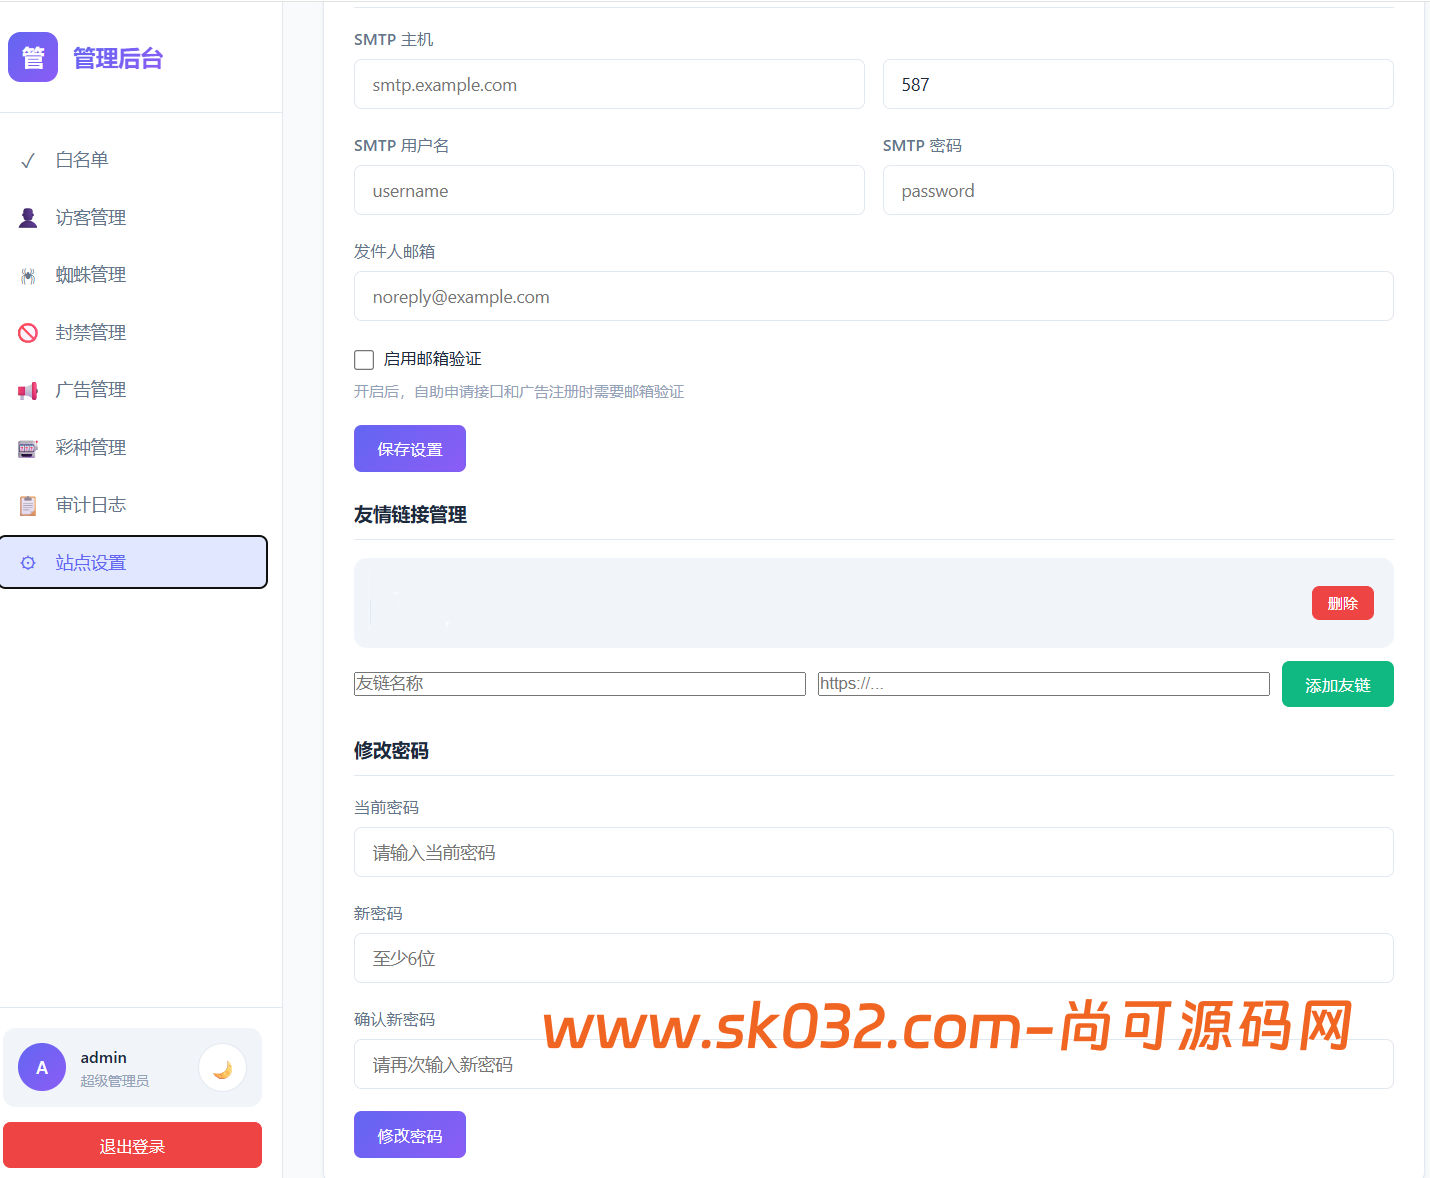Click the checkmark icon beside 白名单
The height and width of the screenshot is (1178, 1430).
pos(28,160)
